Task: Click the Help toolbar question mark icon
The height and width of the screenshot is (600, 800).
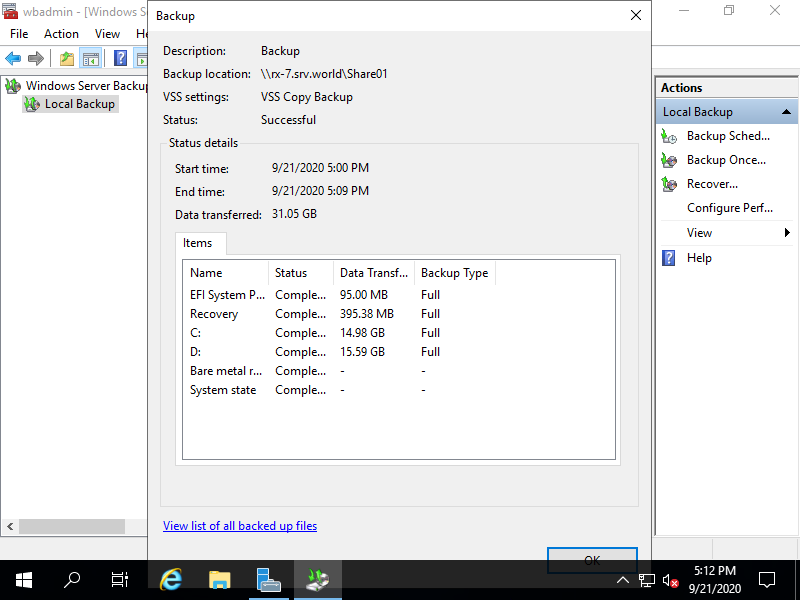Action: 118,57
